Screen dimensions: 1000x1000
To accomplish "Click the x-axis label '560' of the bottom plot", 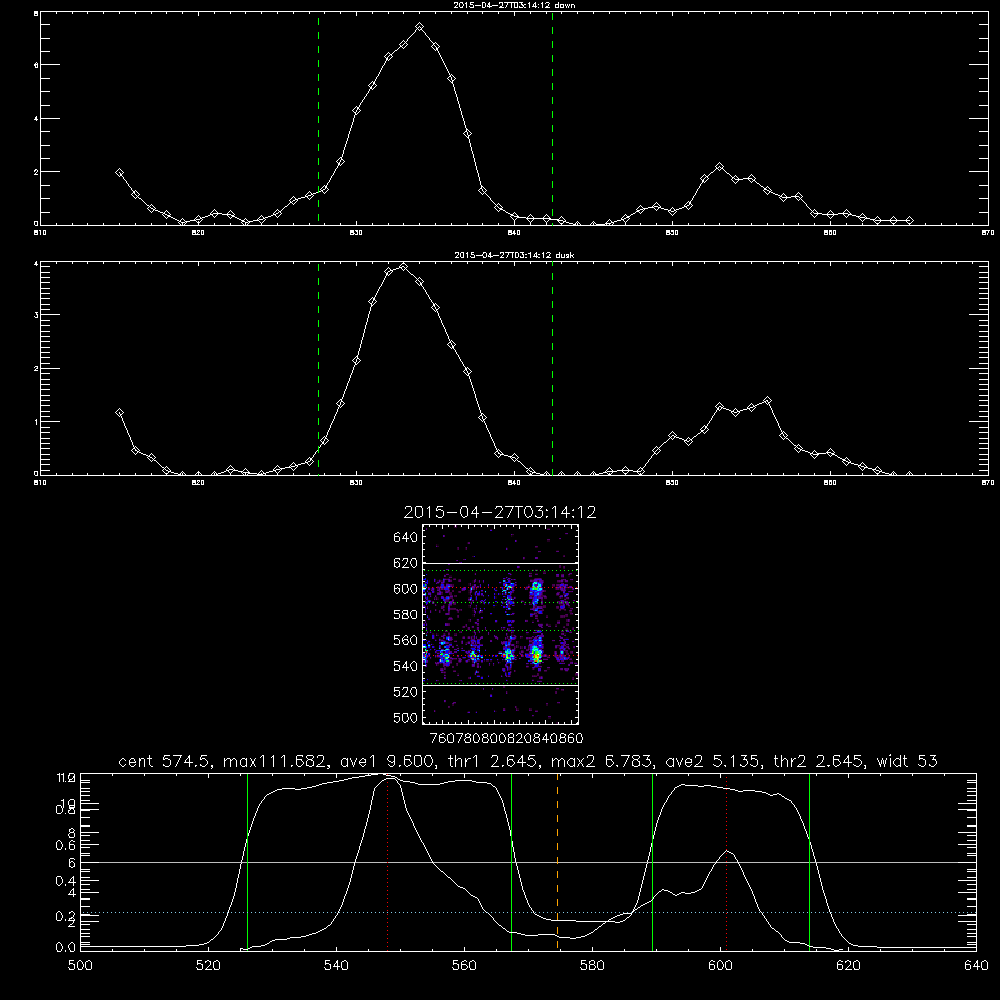I will pos(464,966).
